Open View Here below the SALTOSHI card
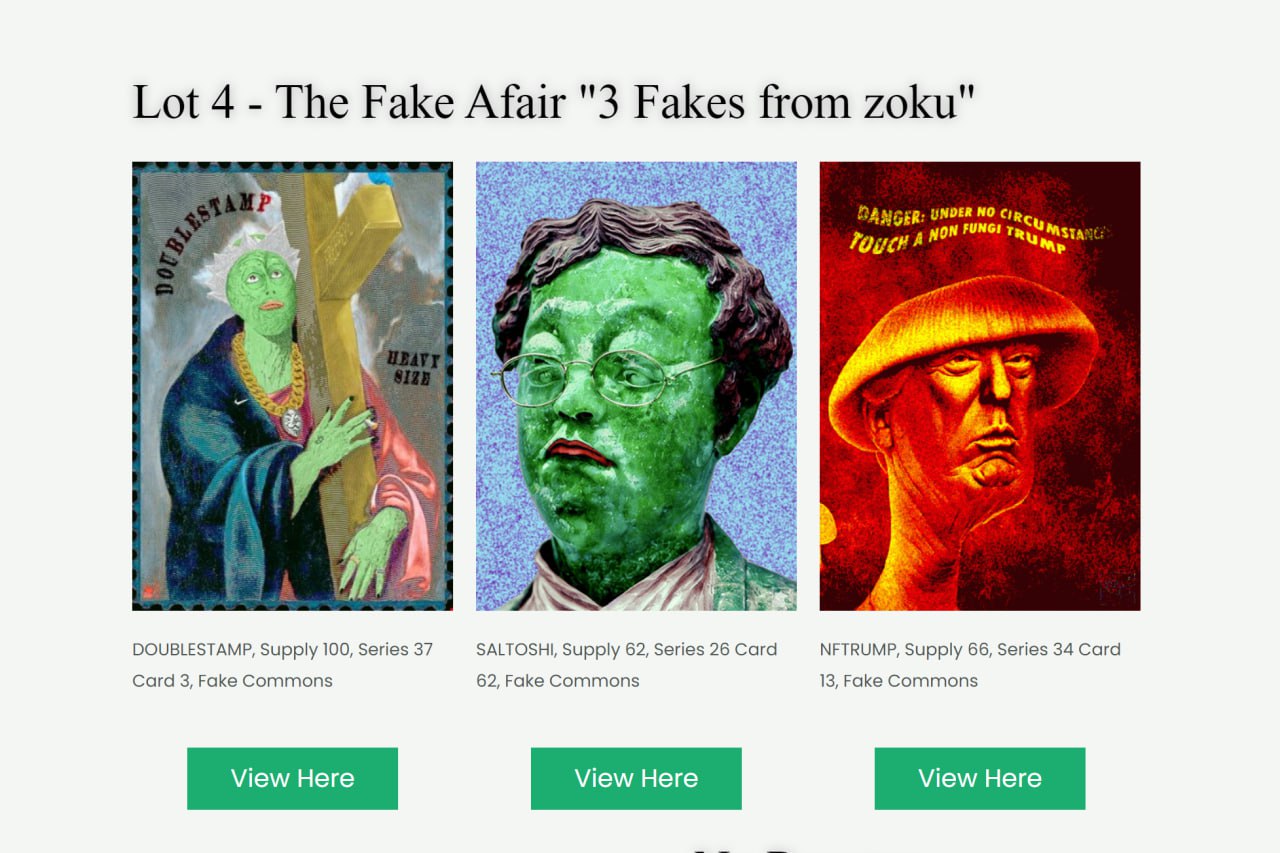 tap(636, 778)
